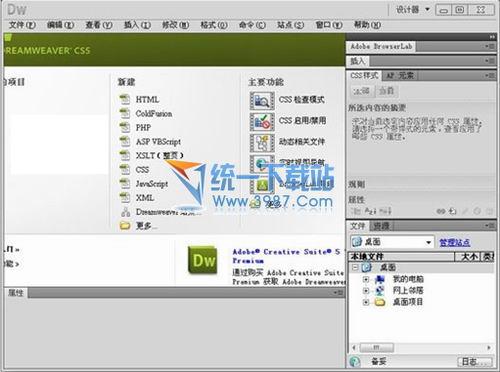Open the 修改(M) menu
The image size is (500, 372).
[175, 25]
